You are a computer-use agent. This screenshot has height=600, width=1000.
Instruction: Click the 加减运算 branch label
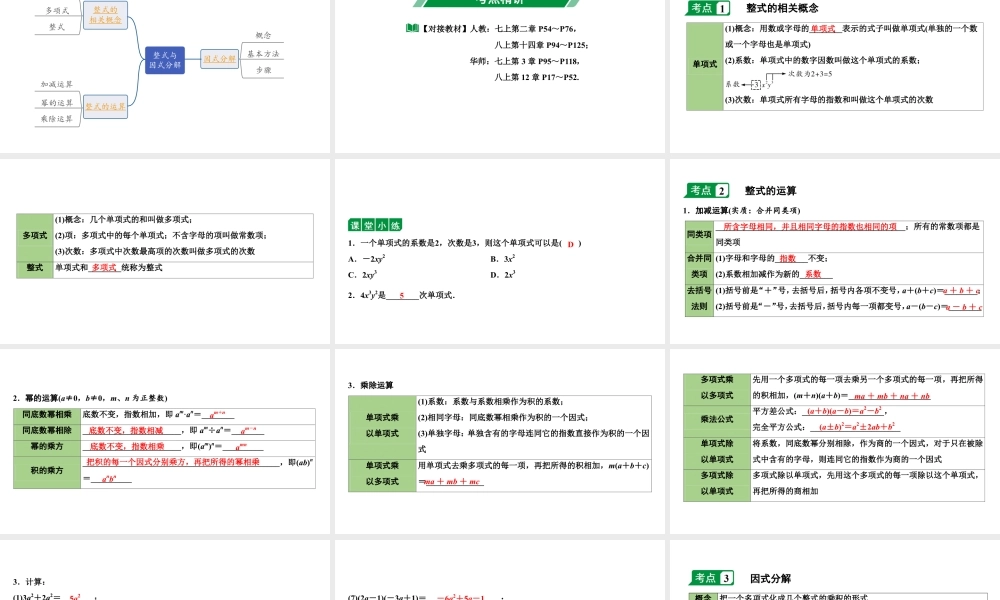56,83
